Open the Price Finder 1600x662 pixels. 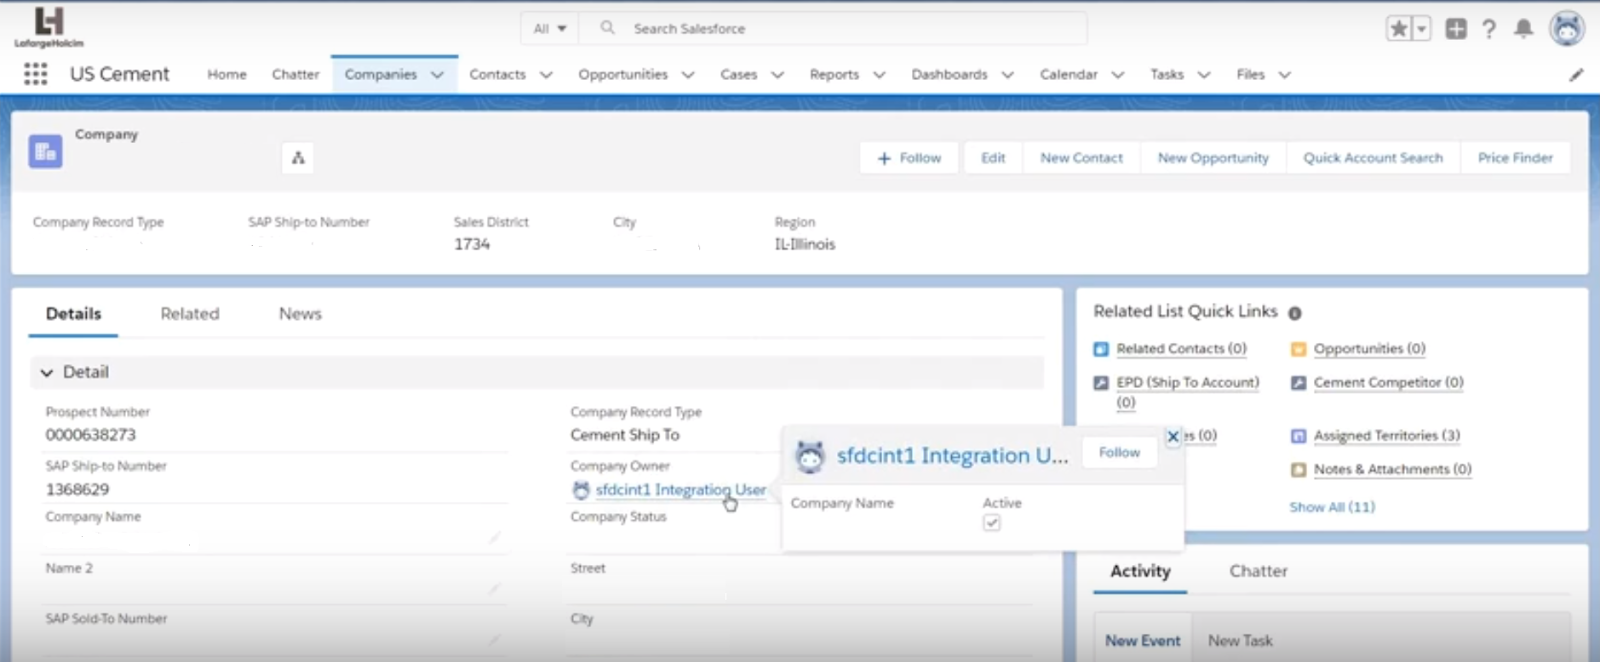(1515, 158)
